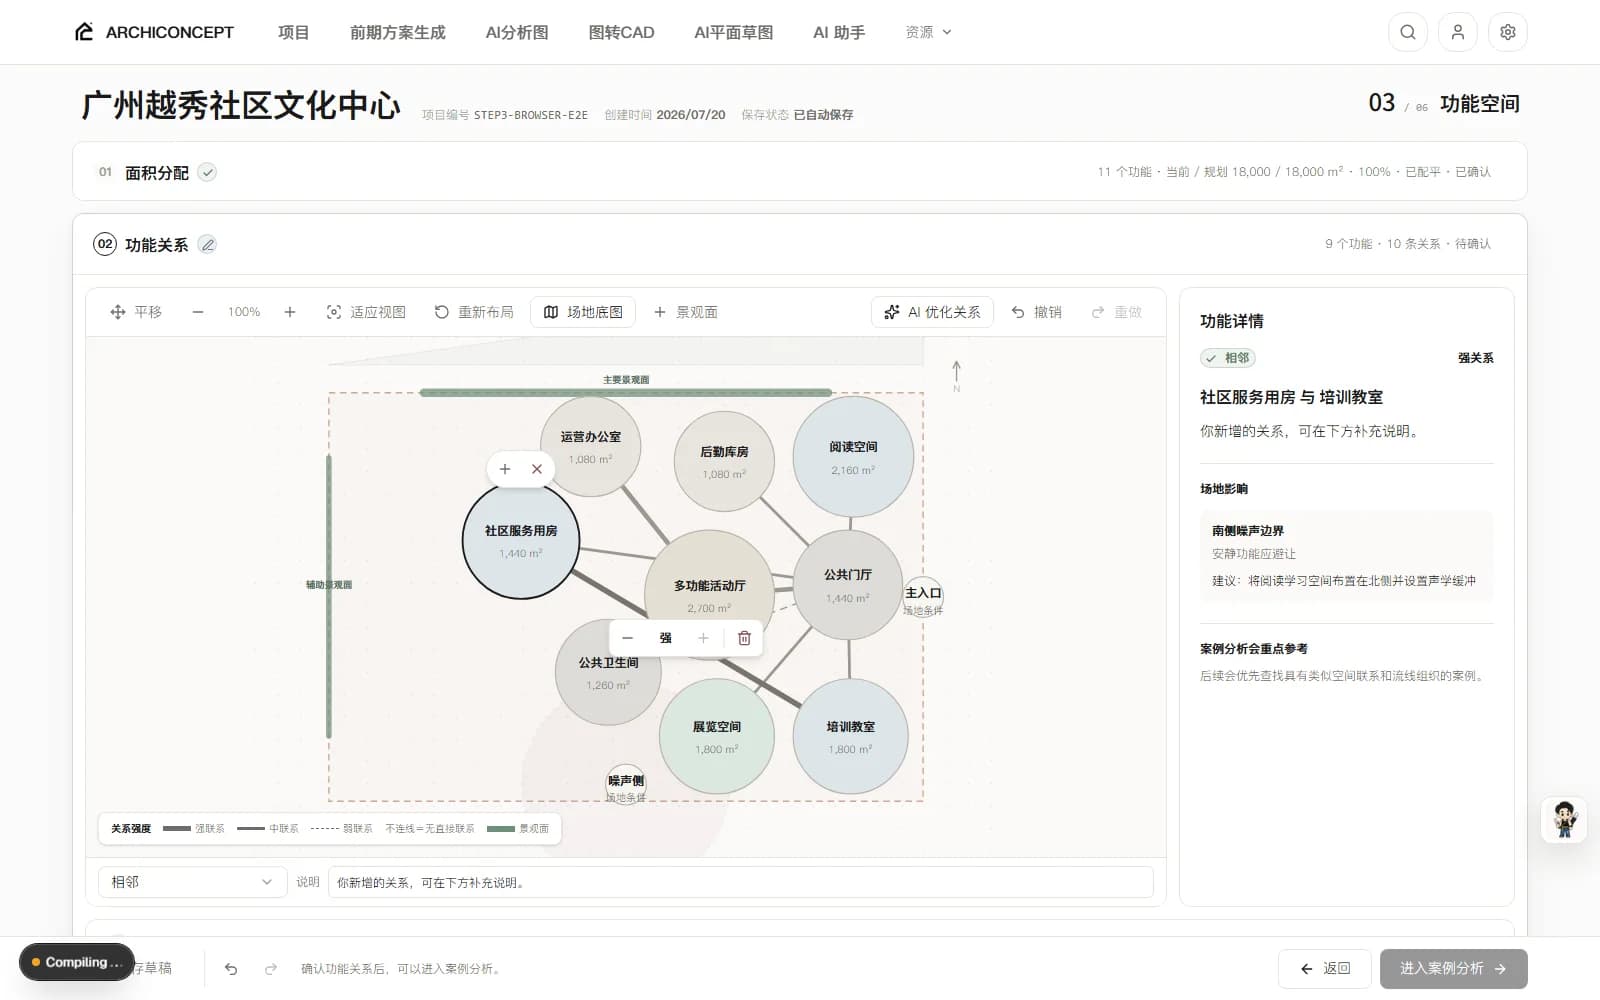Screen dimensions: 1600x1000
Task: Click the 返回 back button
Action: pyautogui.click(x=1325, y=969)
